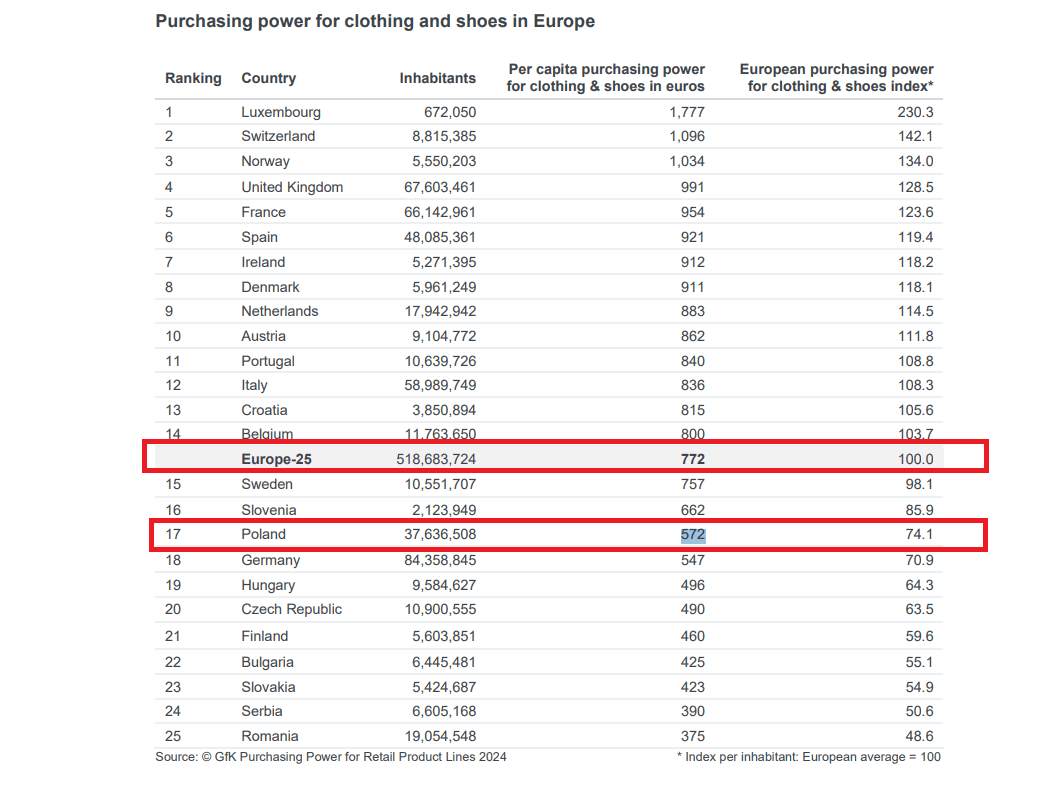Click the 'Romania' country cell
This screenshot has width=1046, height=785.
pyautogui.click(x=270, y=736)
